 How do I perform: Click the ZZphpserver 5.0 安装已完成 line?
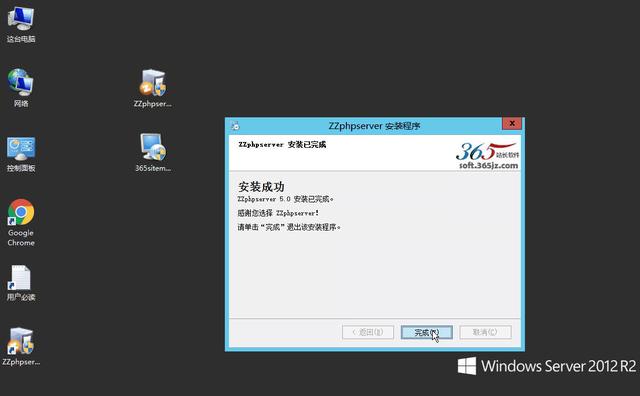[285, 199]
